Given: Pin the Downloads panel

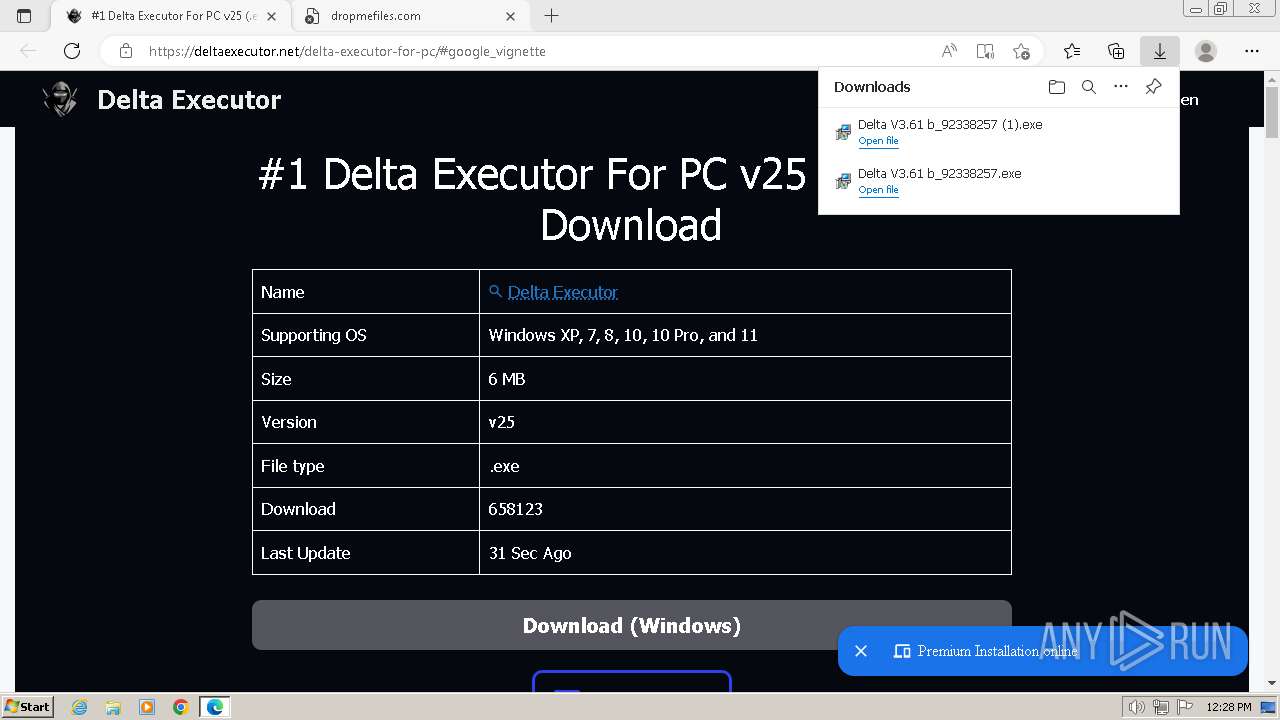Looking at the screenshot, I should [x=1153, y=87].
